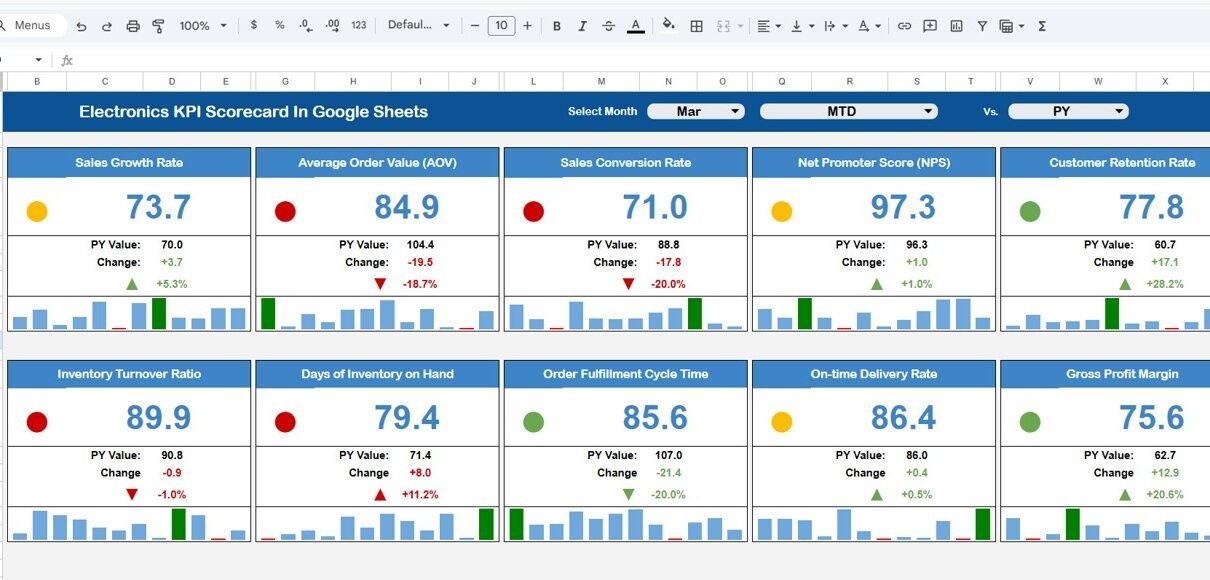Image resolution: width=1210 pixels, height=580 pixels.
Task: Click the font size input field
Action: [x=501, y=26]
